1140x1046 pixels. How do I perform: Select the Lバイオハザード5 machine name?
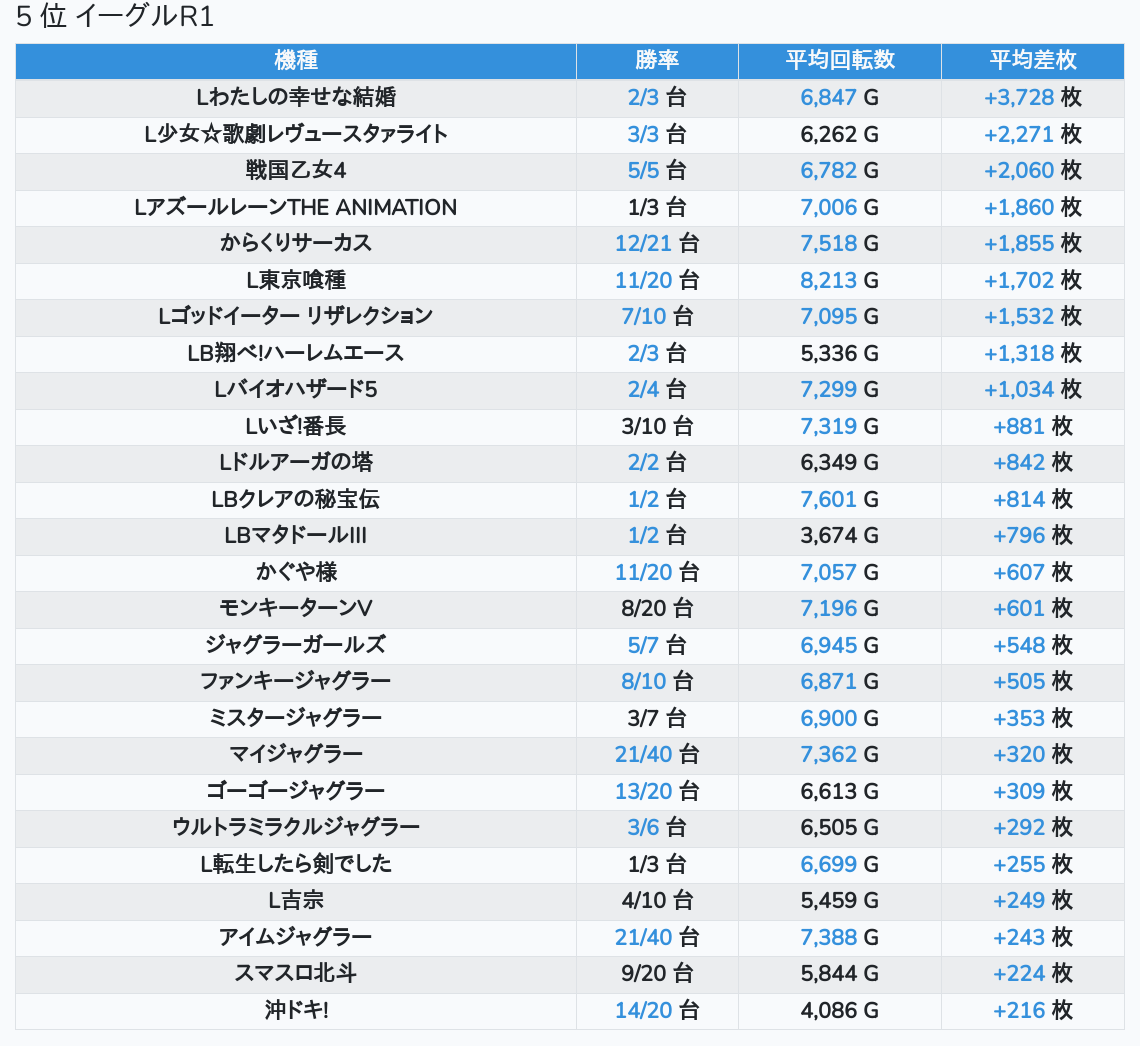click(296, 390)
